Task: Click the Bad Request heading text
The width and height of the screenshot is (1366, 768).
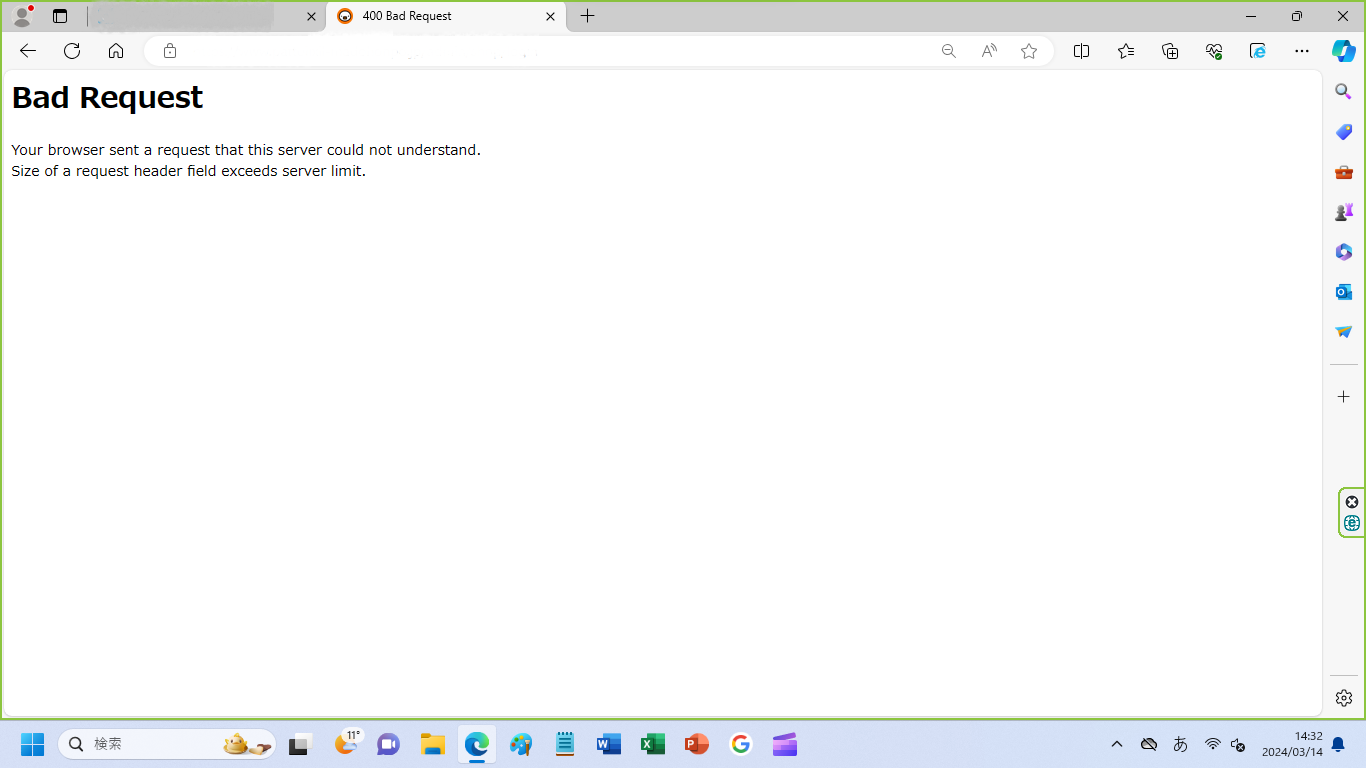Action: click(x=107, y=97)
